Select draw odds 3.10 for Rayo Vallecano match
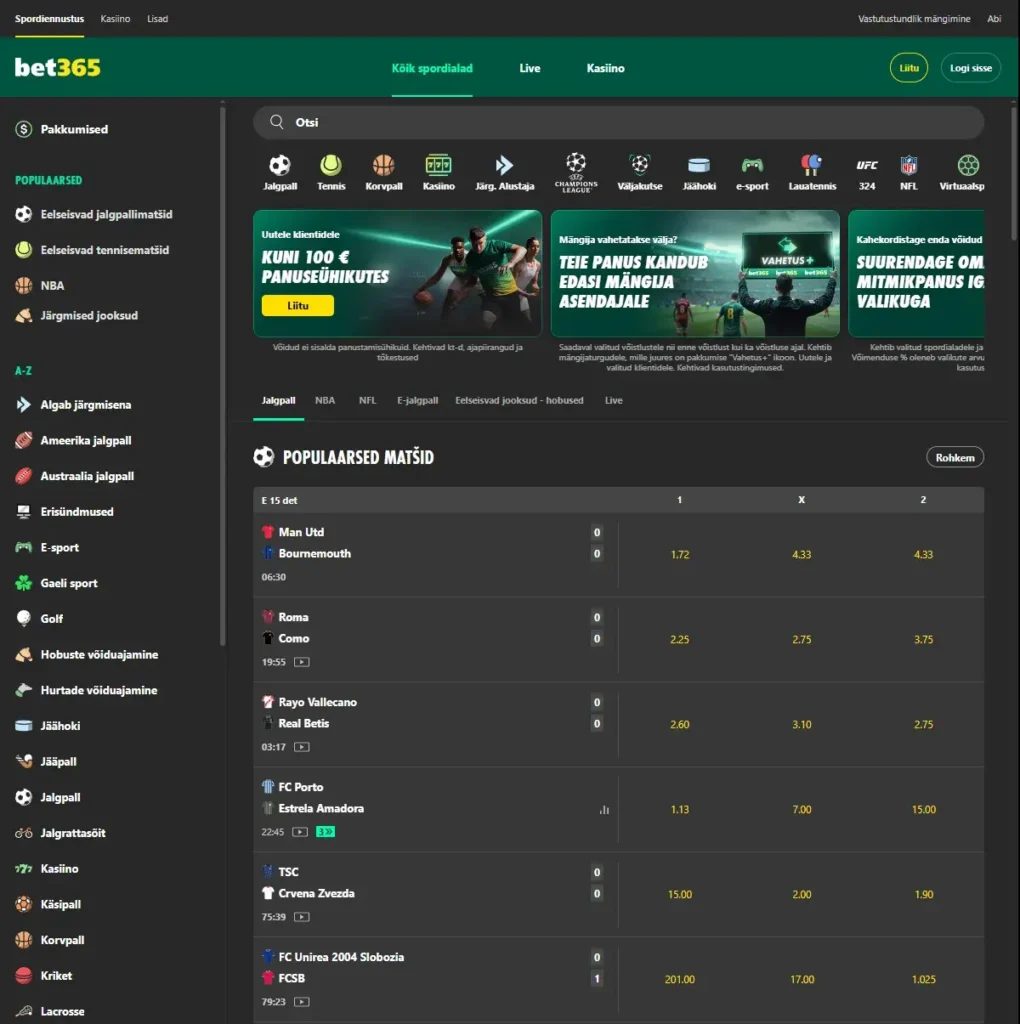This screenshot has width=1020, height=1024. (802, 725)
